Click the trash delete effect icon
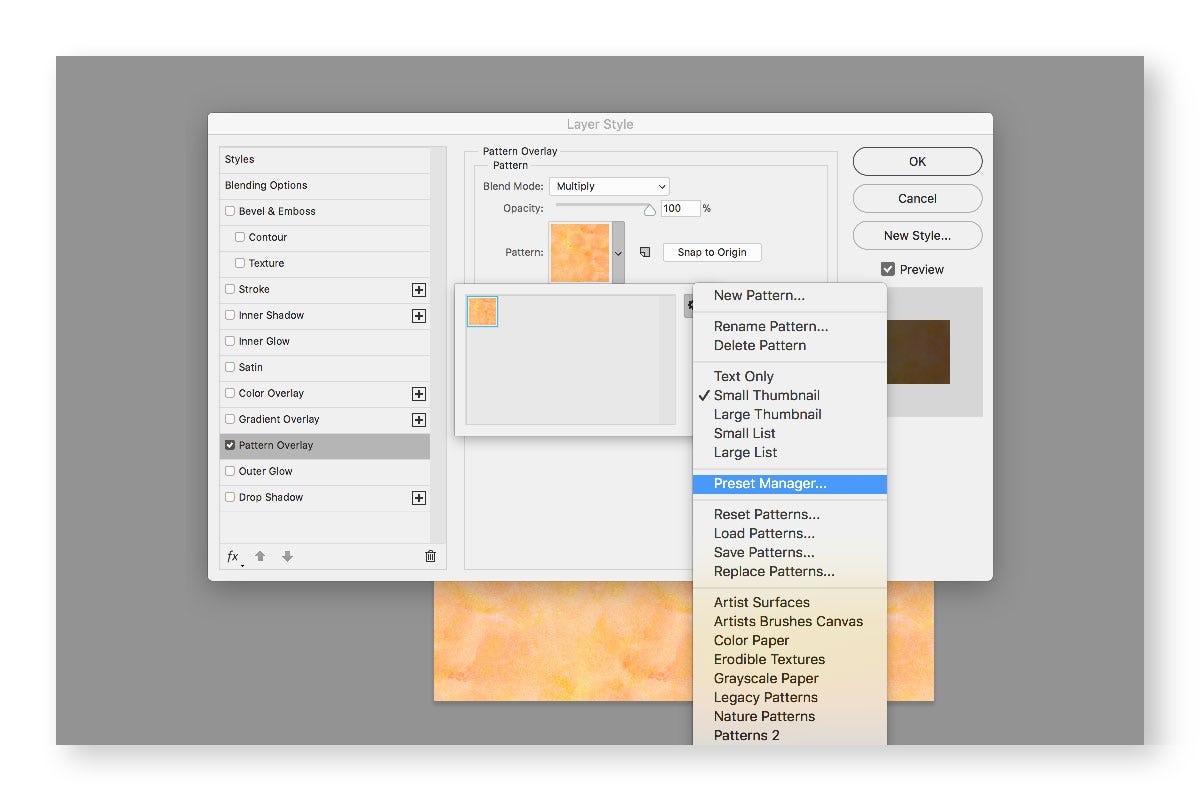Image resolution: width=1200 pixels, height=801 pixels. 430,556
